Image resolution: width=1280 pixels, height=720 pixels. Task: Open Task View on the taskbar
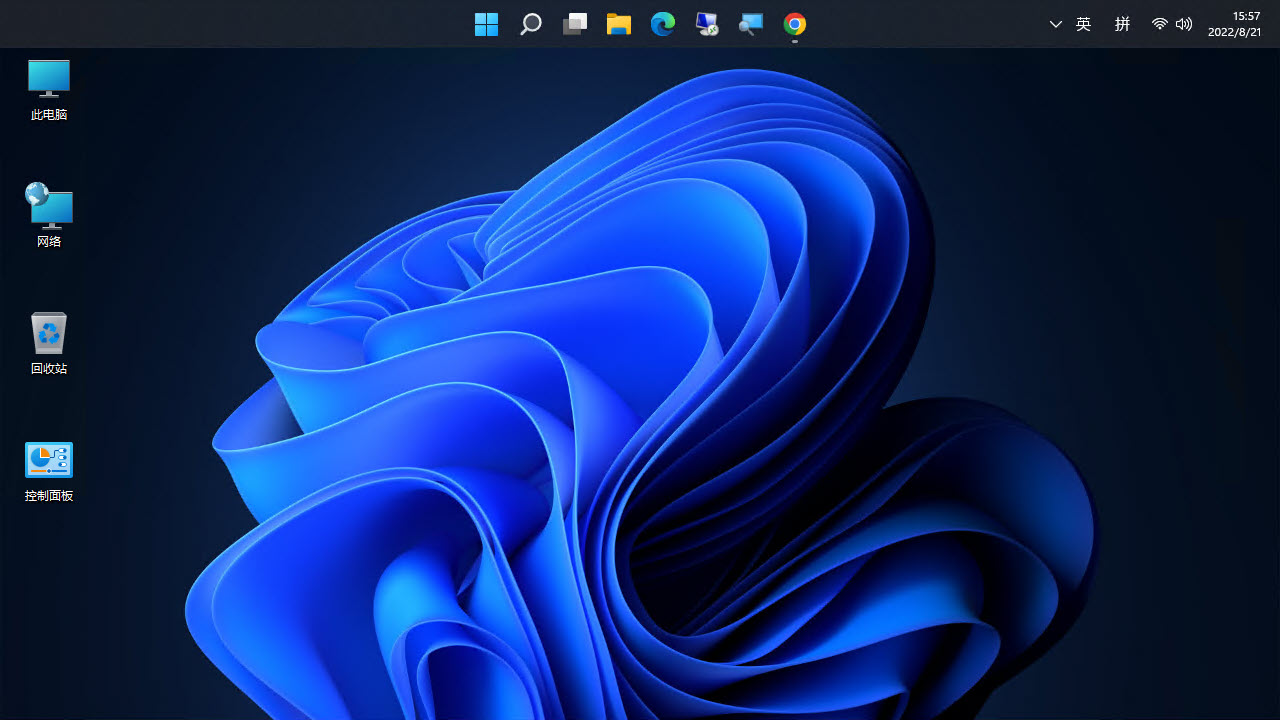(x=575, y=24)
